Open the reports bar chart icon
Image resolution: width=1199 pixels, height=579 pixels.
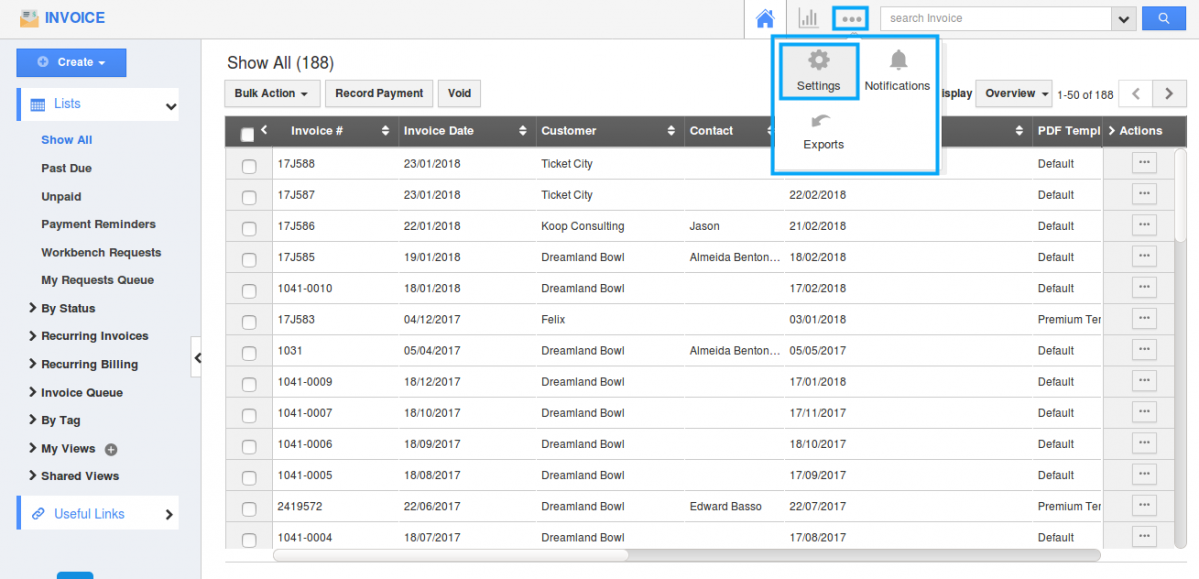click(807, 18)
